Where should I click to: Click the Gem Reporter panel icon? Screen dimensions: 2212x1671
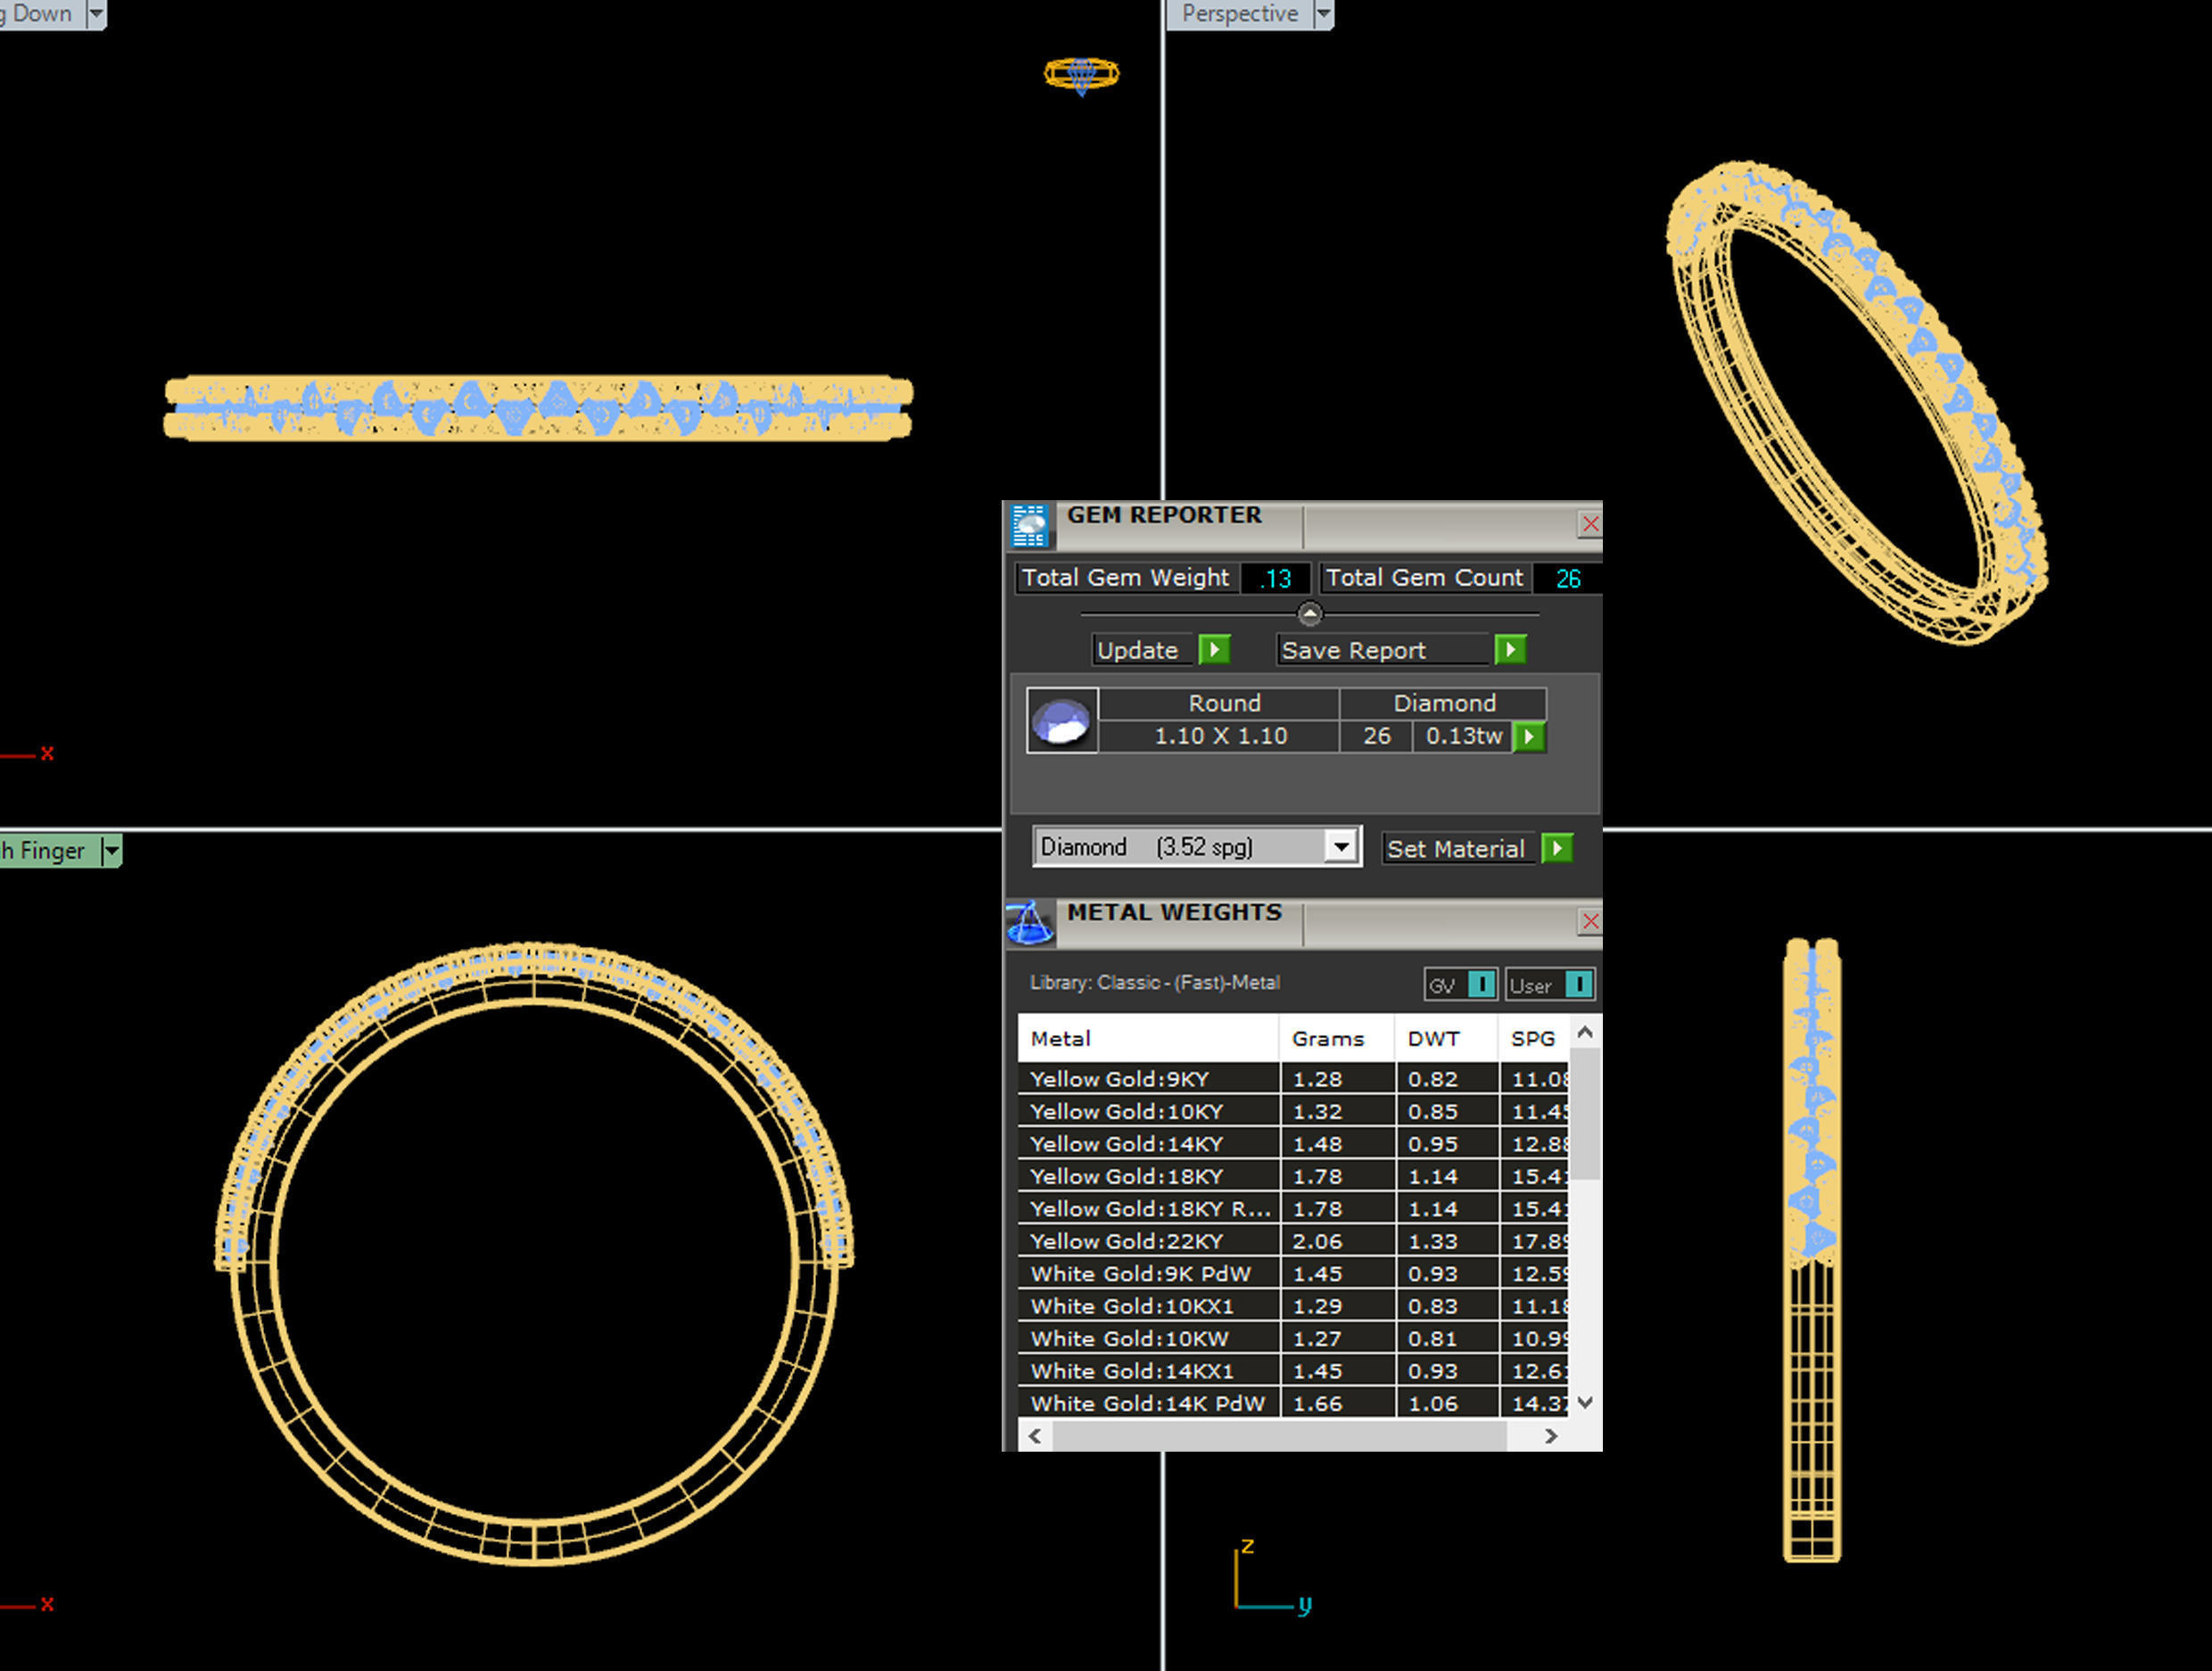coord(1029,526)
